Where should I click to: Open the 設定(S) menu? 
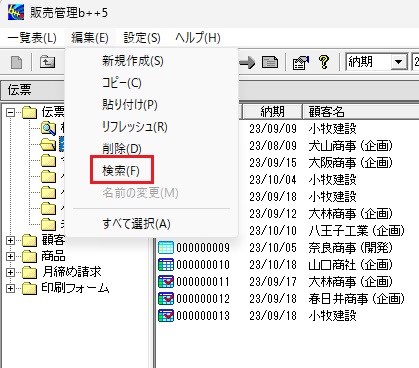[x=142, y=38]
